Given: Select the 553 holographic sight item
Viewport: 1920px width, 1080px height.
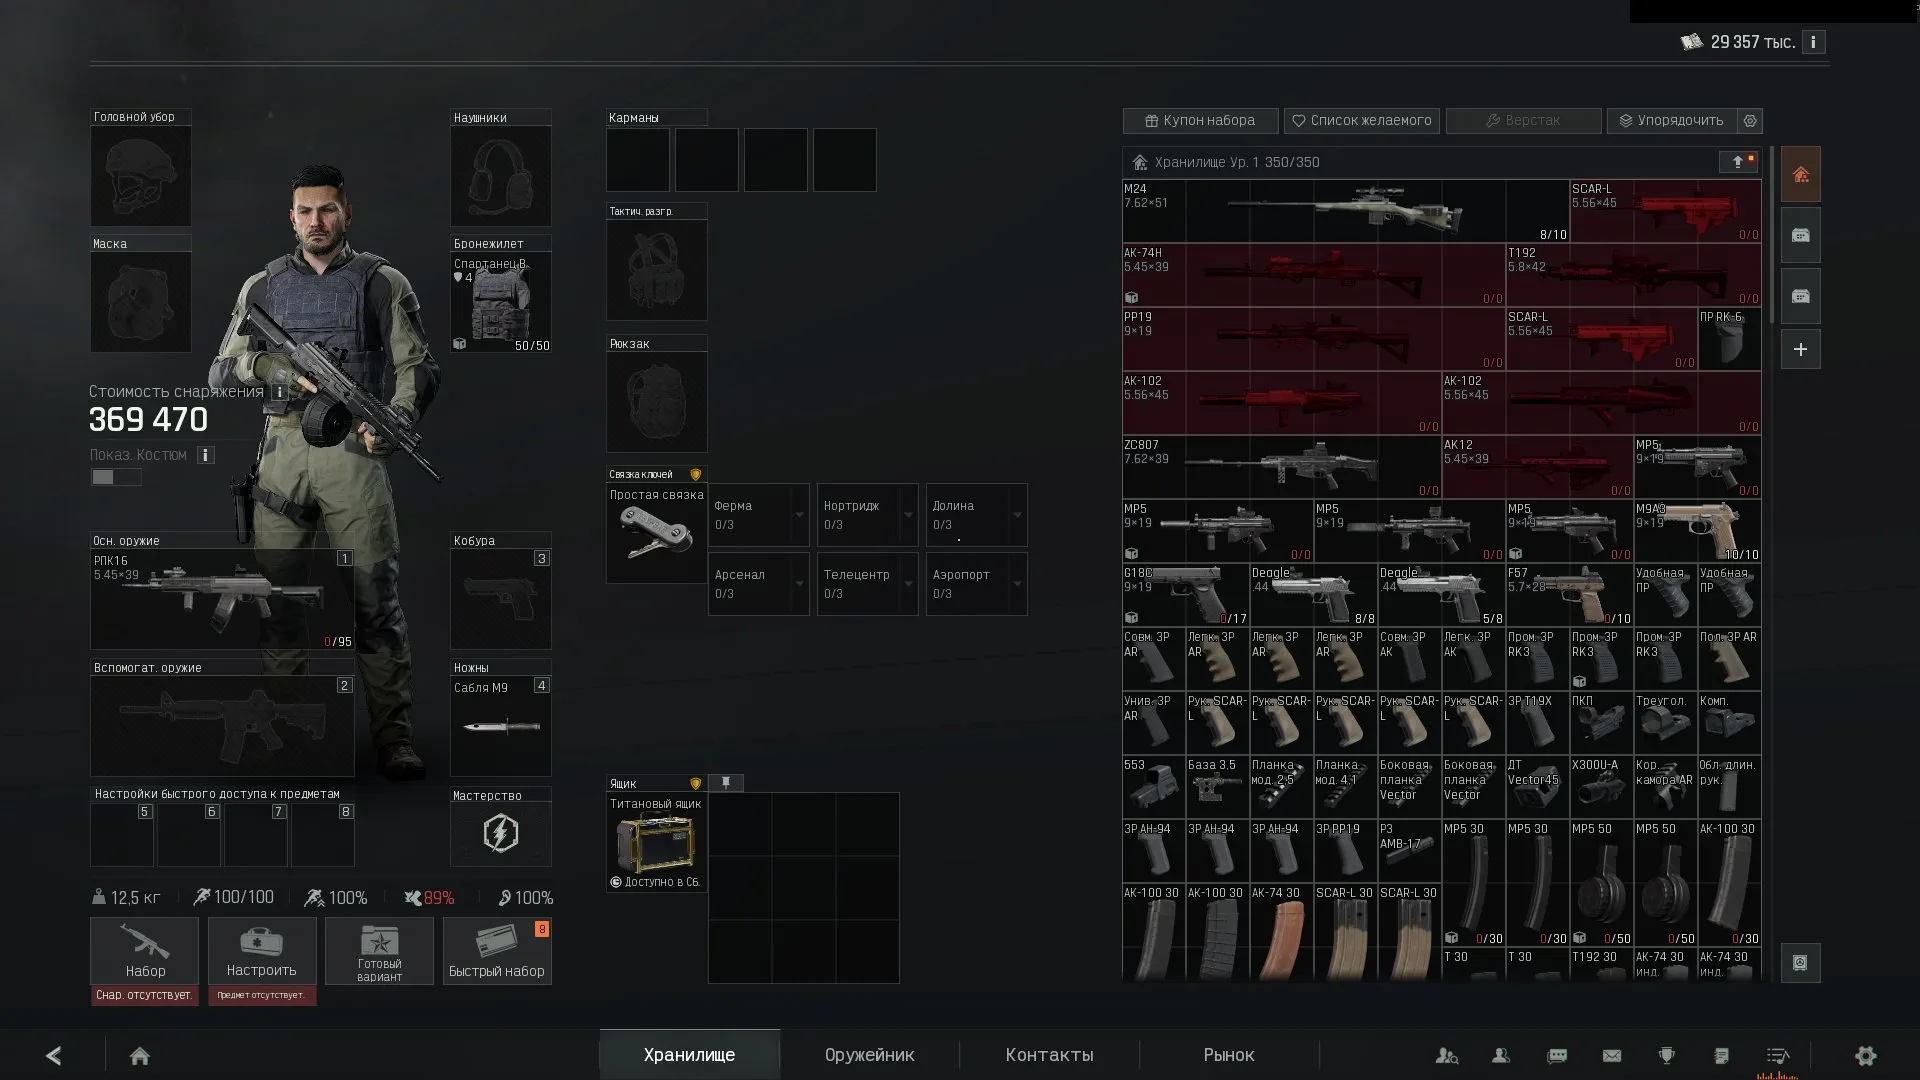Looking at the screenshot, I should click(x=1153, y=787).
